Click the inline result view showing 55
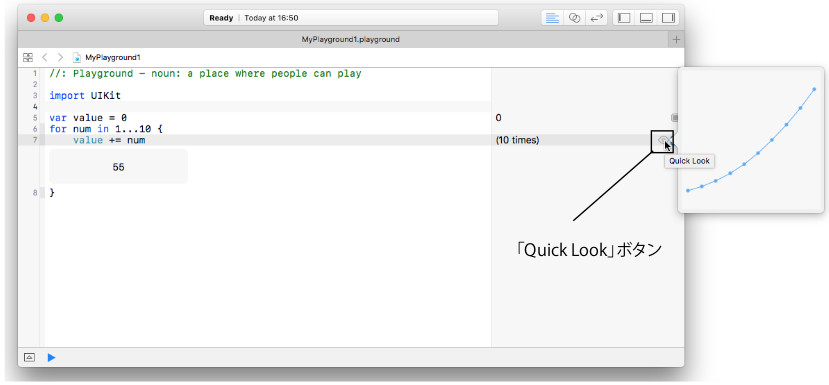829x385 pixels. click(118, 167)
